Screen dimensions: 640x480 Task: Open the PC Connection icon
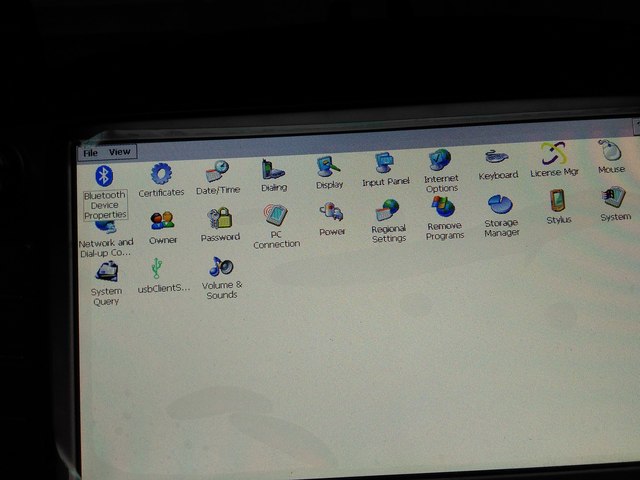pyautogui.click(x=276, y=215)
